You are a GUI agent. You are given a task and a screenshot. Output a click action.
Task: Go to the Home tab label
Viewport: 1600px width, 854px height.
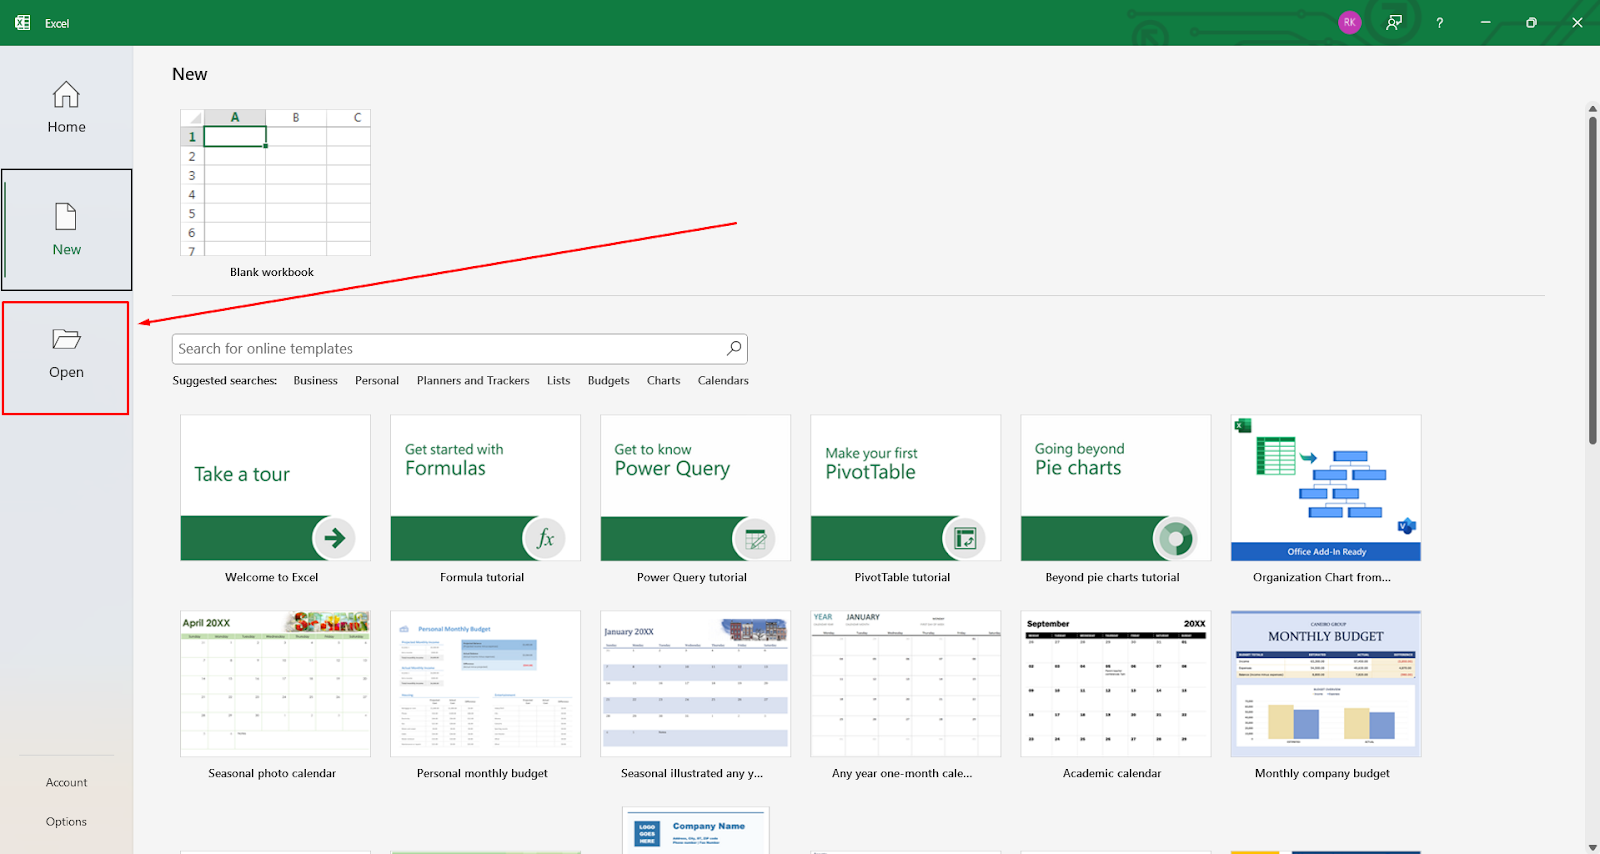point(66,127)
